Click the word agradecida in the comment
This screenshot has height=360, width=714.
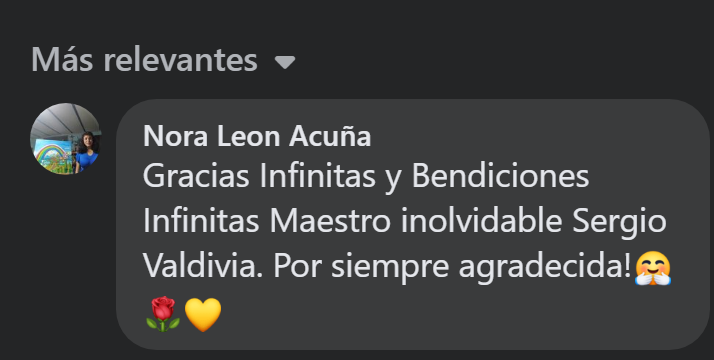pyautogui.click(x=546, y=268)
